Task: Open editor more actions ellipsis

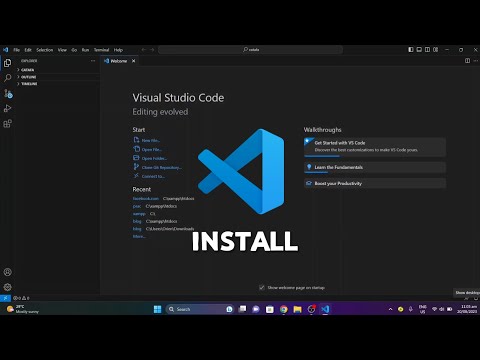Action: coord(476,61)
